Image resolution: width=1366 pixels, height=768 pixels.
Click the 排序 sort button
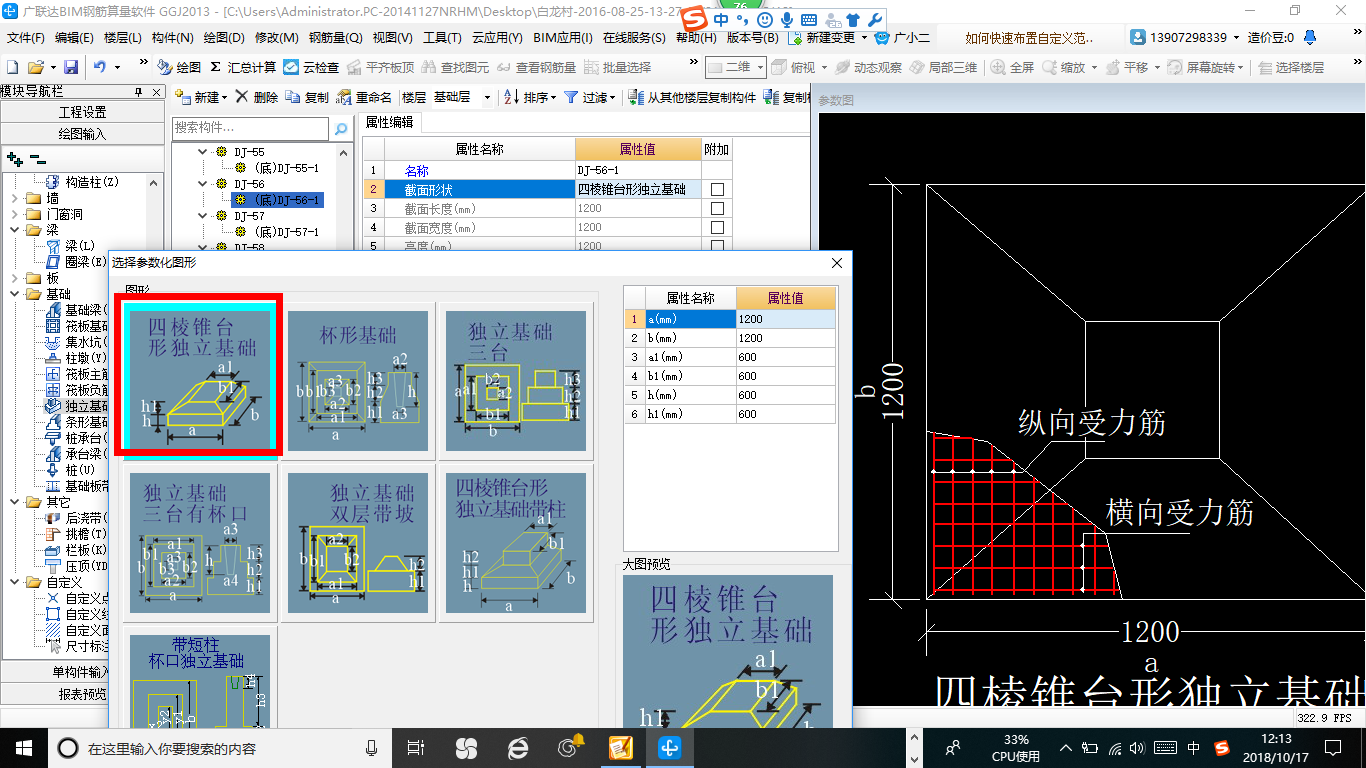pos(529,97)
